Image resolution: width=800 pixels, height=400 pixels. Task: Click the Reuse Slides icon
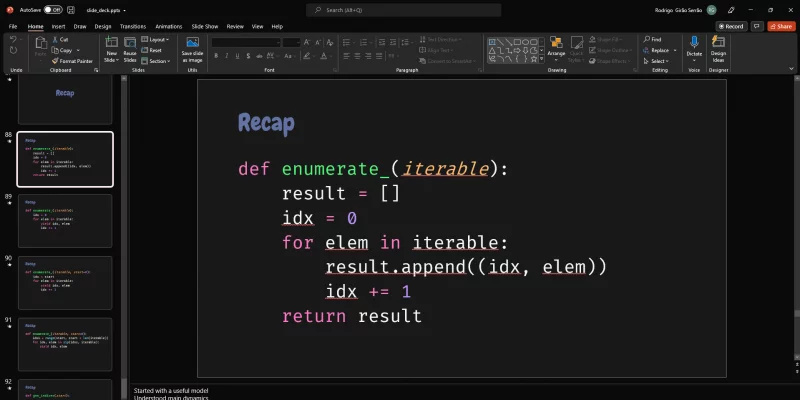tap(130, 43)
